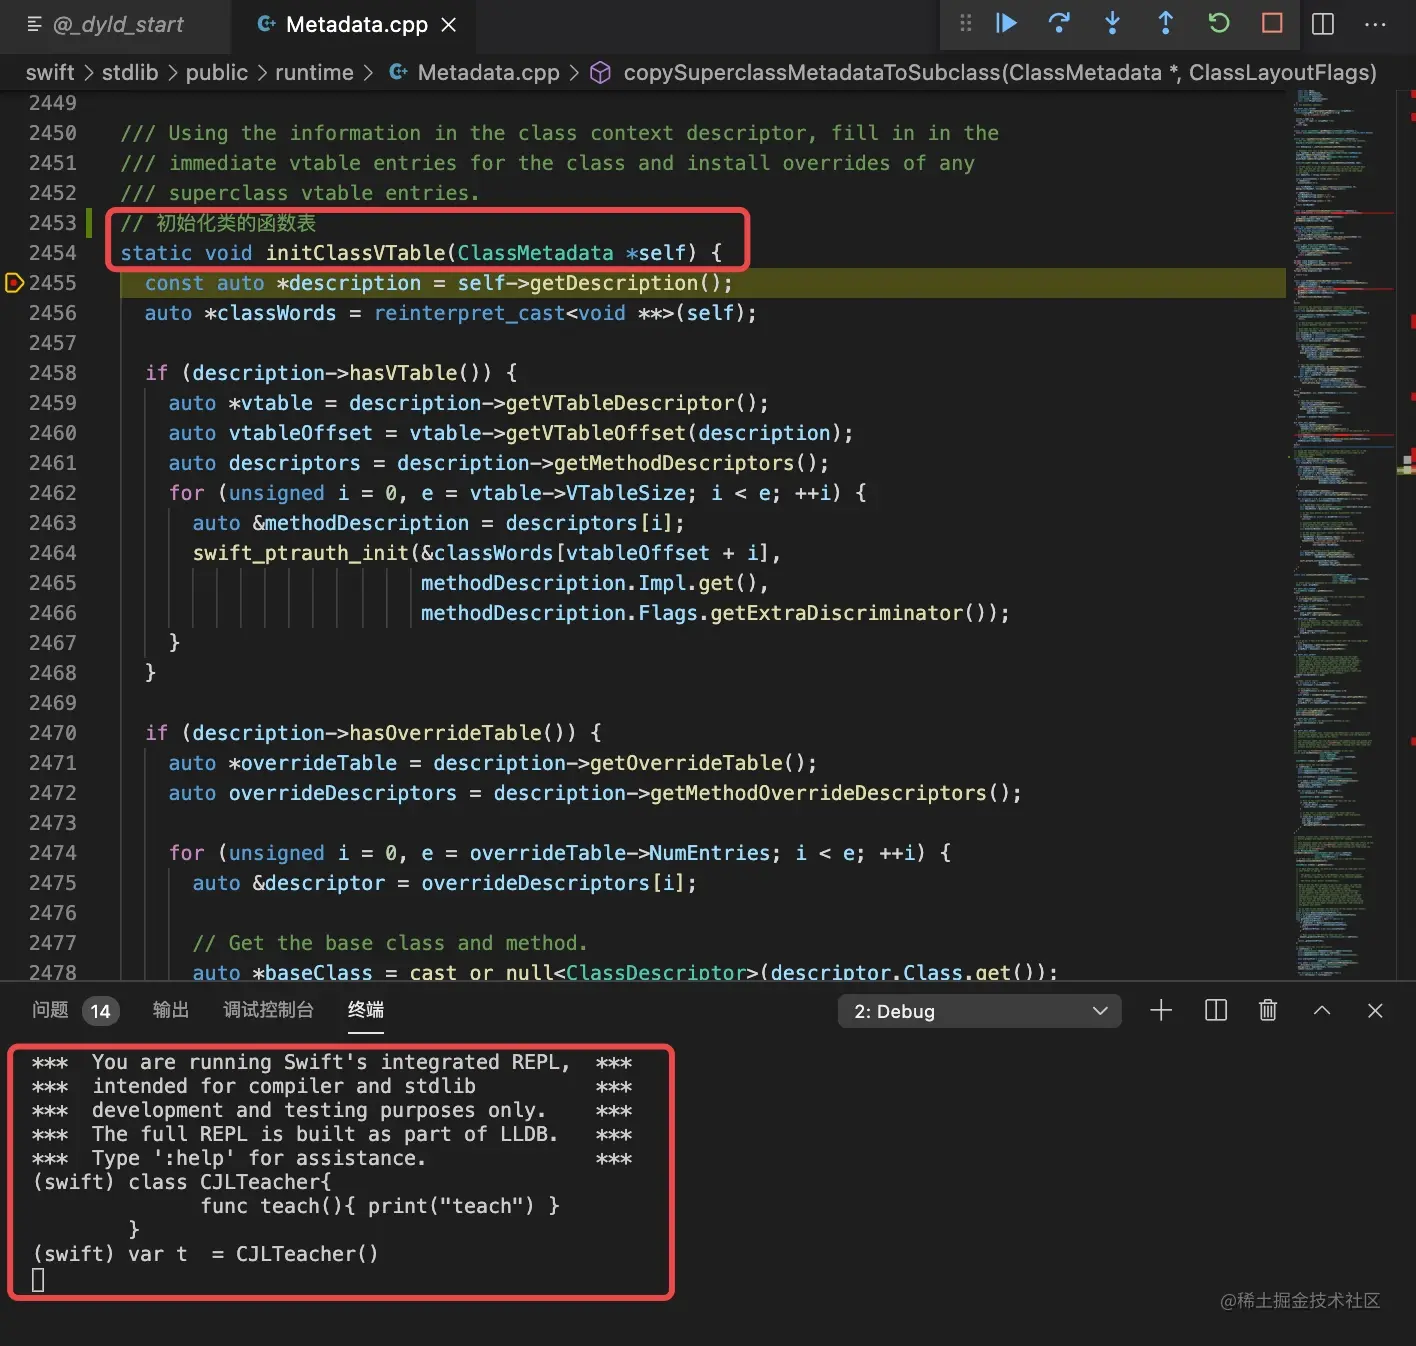
Task: Open editor more actions ellipsis menu
Action: (x=1375, y=24)
